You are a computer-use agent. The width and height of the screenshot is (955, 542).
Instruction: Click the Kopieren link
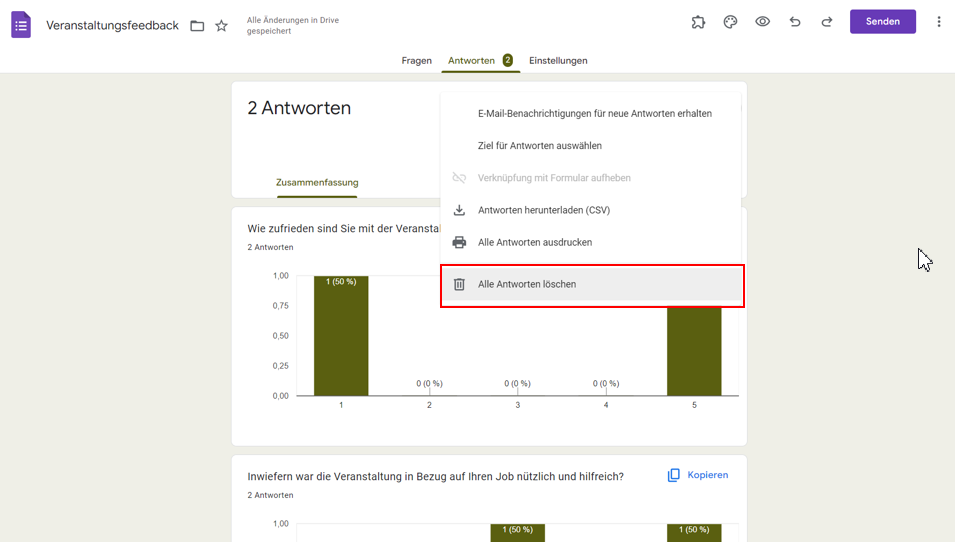coord(708,475)
